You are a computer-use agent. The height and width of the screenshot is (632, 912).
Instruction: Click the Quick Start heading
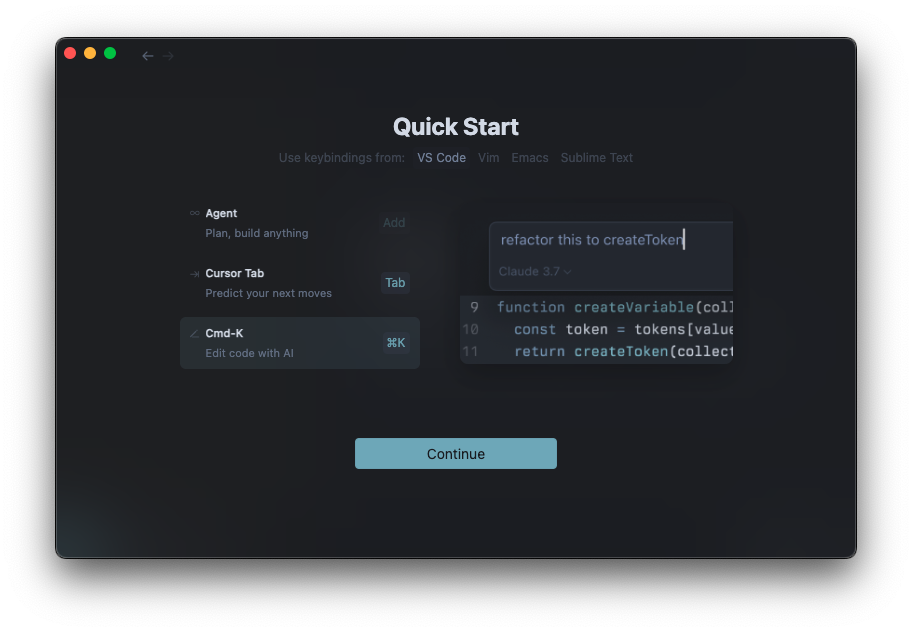pos(455,127)
